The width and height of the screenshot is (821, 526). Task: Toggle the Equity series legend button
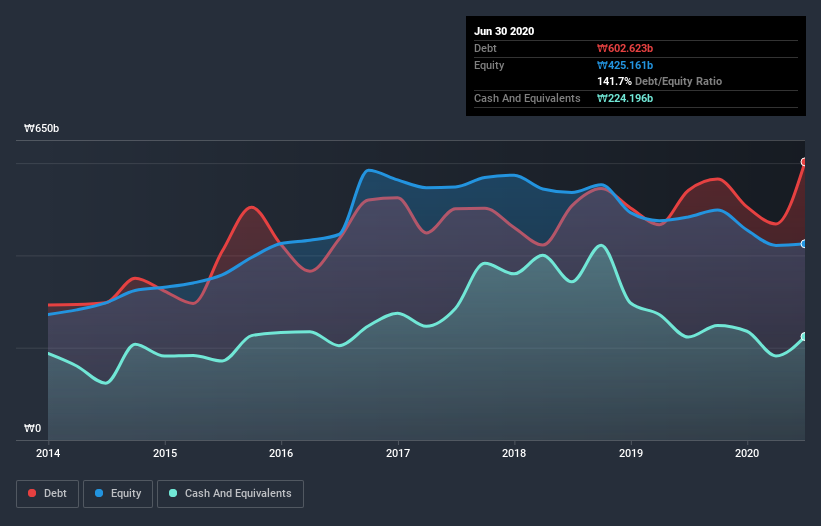coord(118,494)
